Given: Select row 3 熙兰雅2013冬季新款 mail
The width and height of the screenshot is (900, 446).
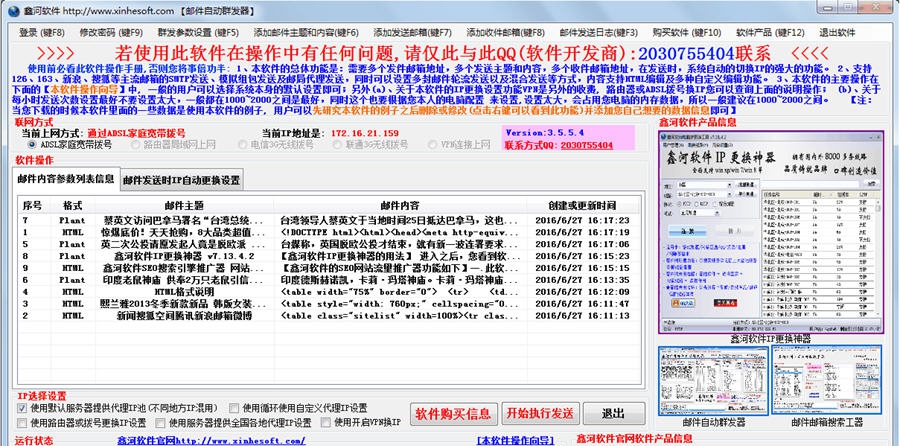Looking at the screenshot, I should point(328,304).
